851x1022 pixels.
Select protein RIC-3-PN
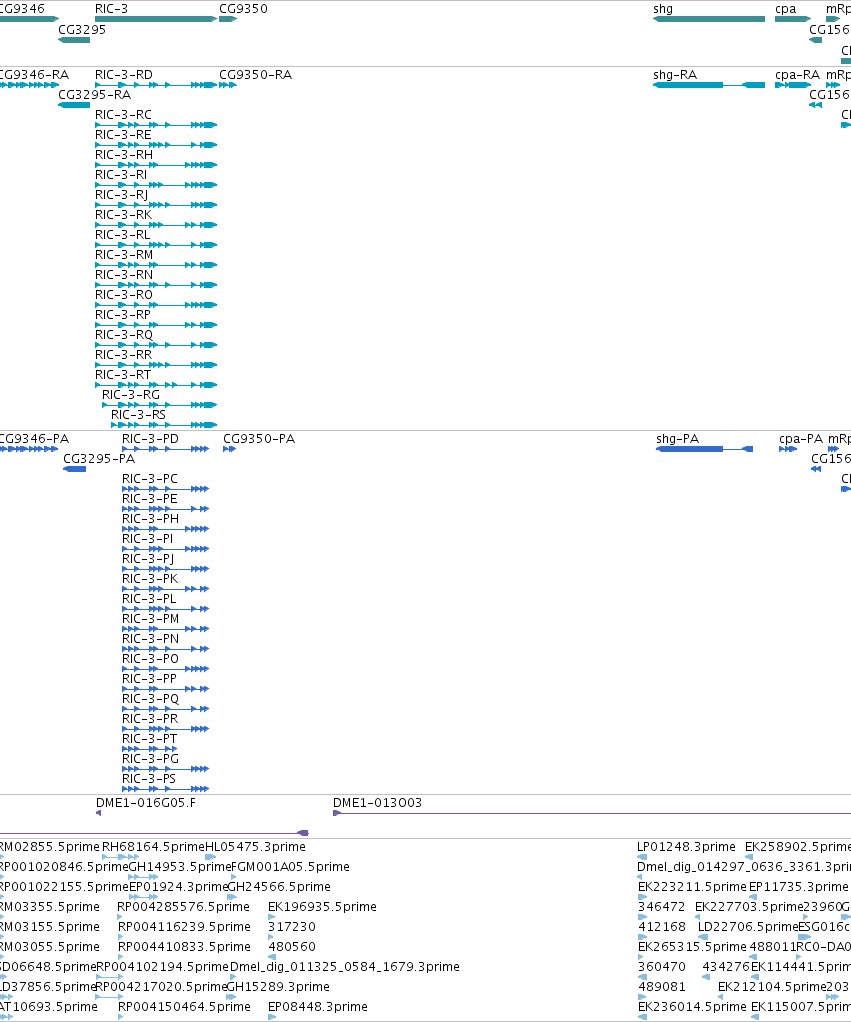click(x=166, y=649)
